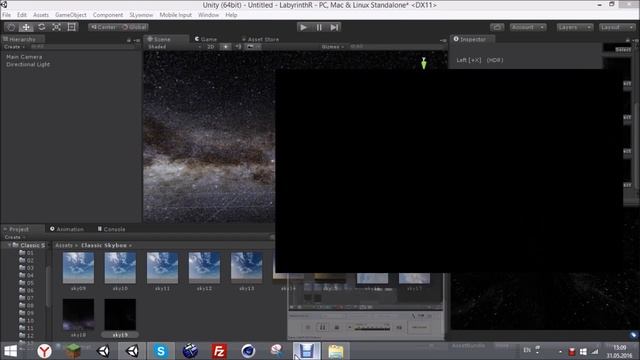Select the sky10 material thumbnail

point(120,268)
